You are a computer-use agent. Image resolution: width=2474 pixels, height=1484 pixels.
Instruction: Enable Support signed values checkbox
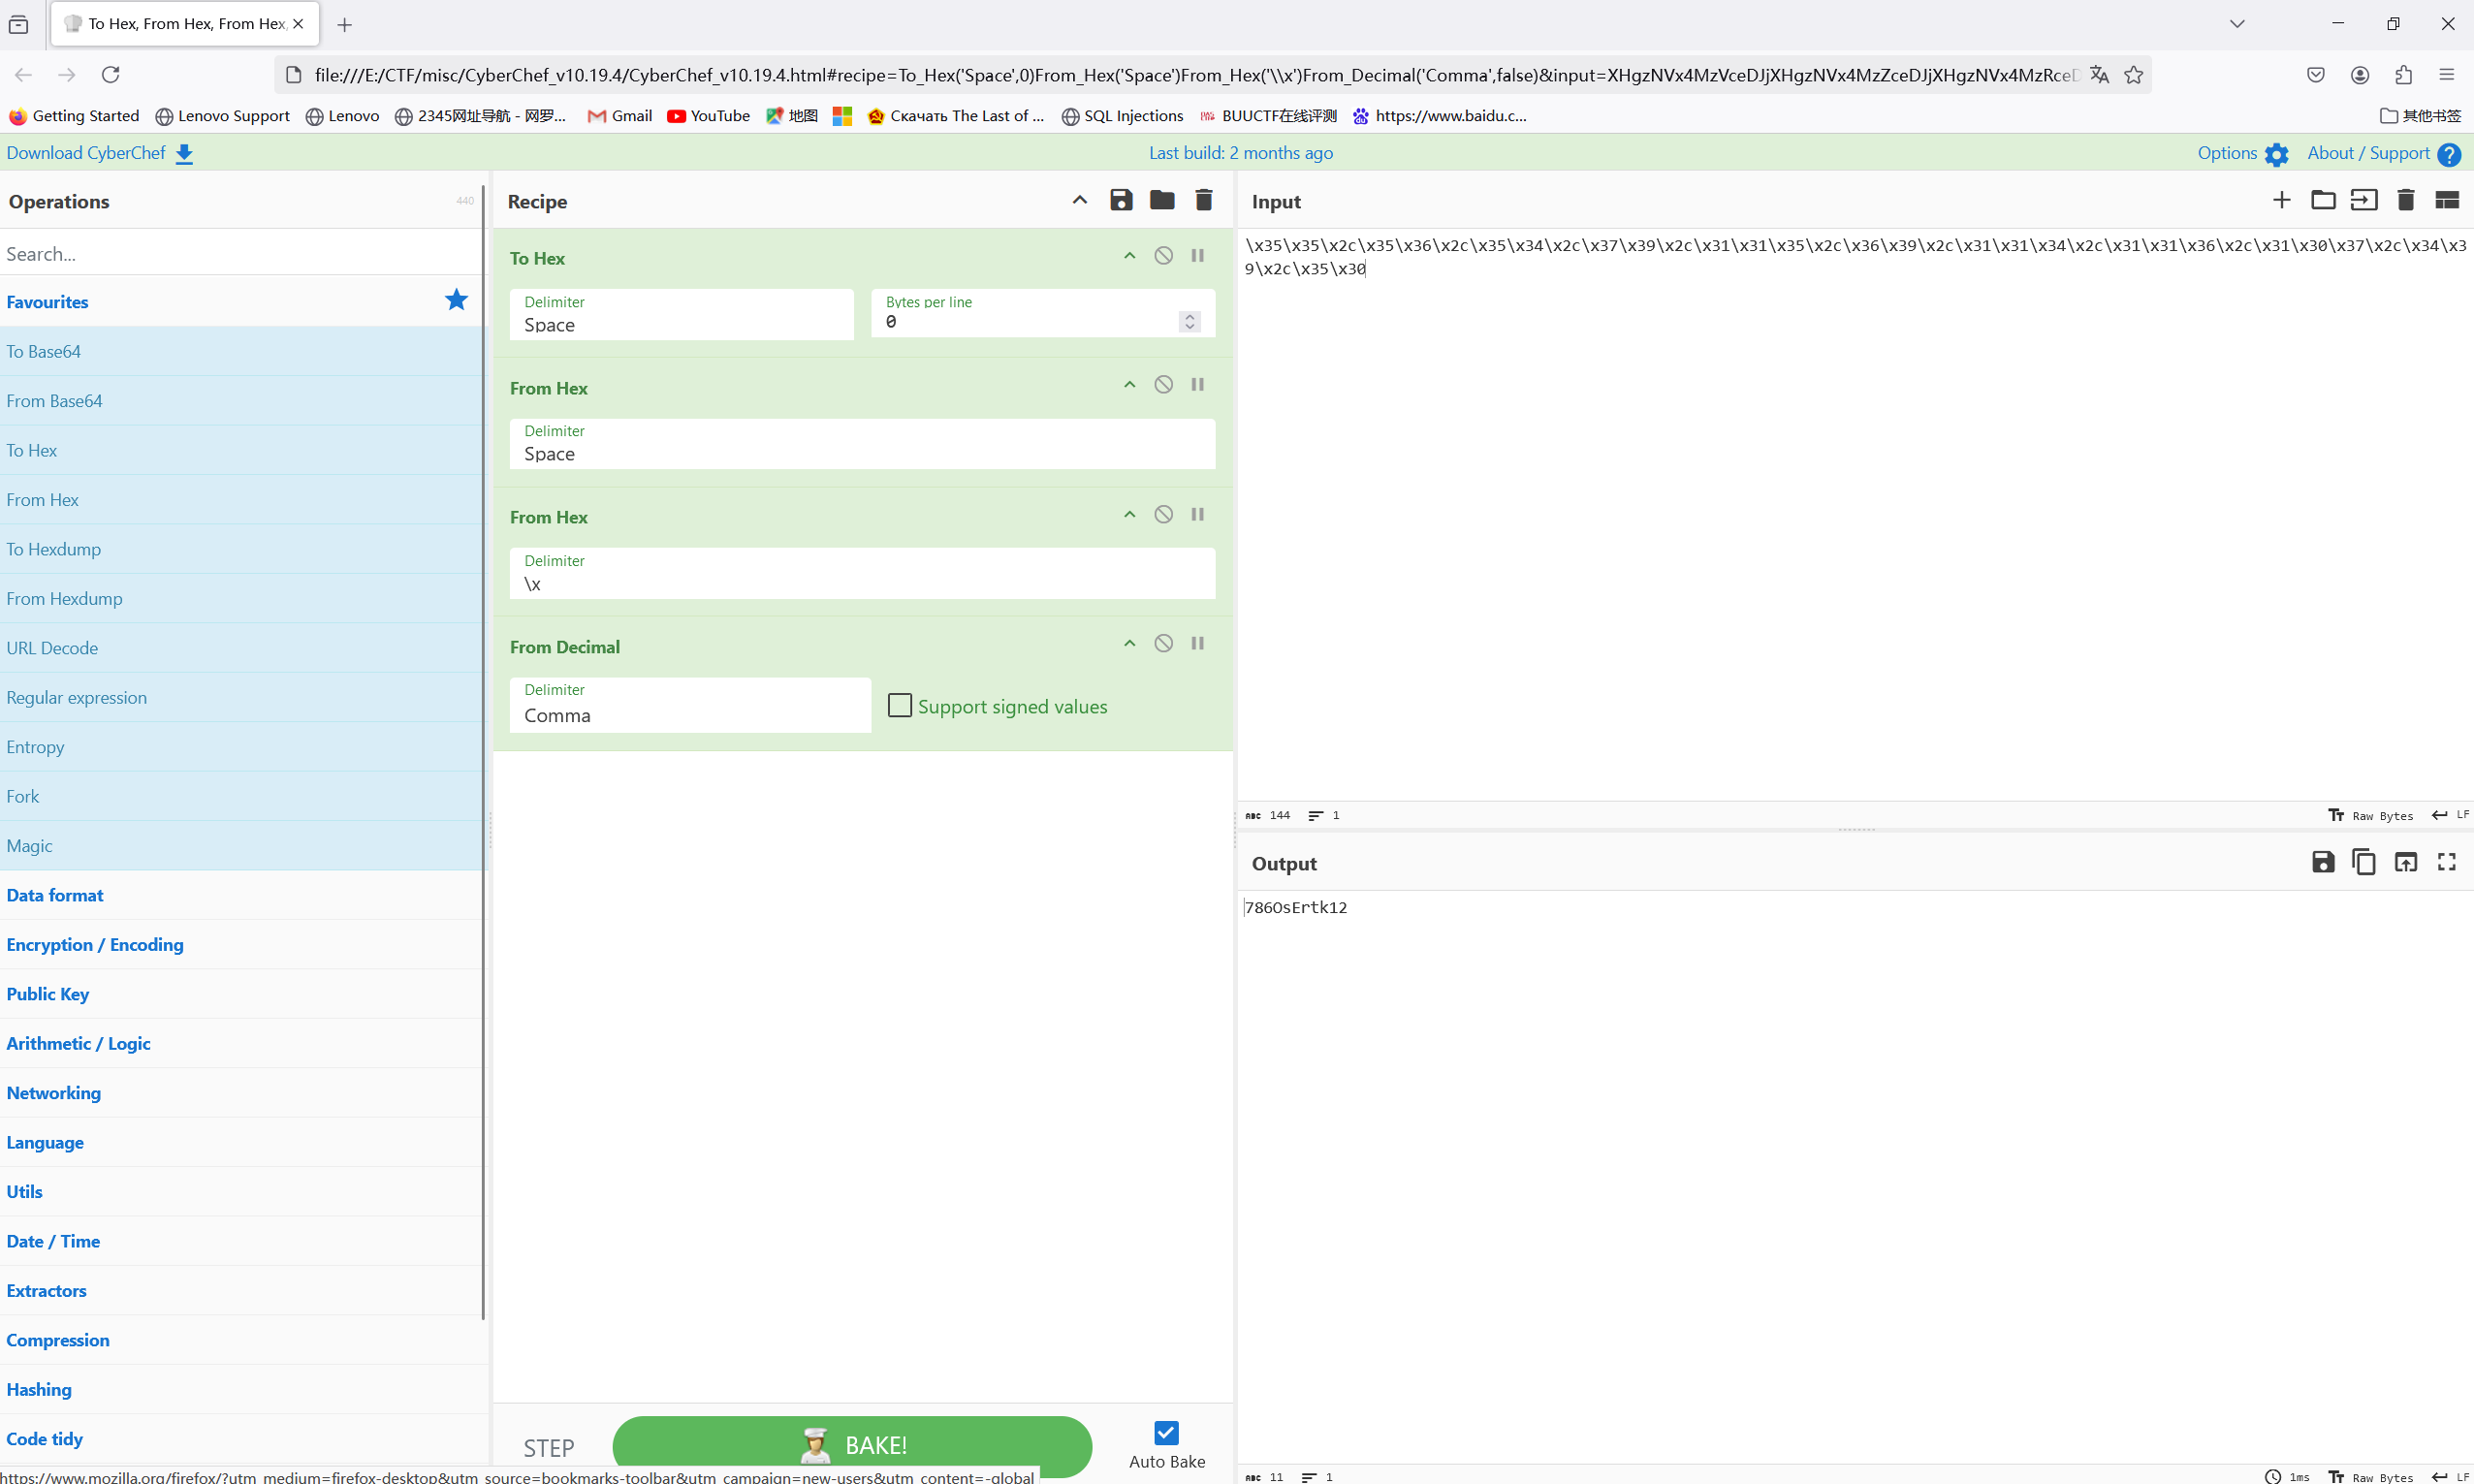pos(900,706)
